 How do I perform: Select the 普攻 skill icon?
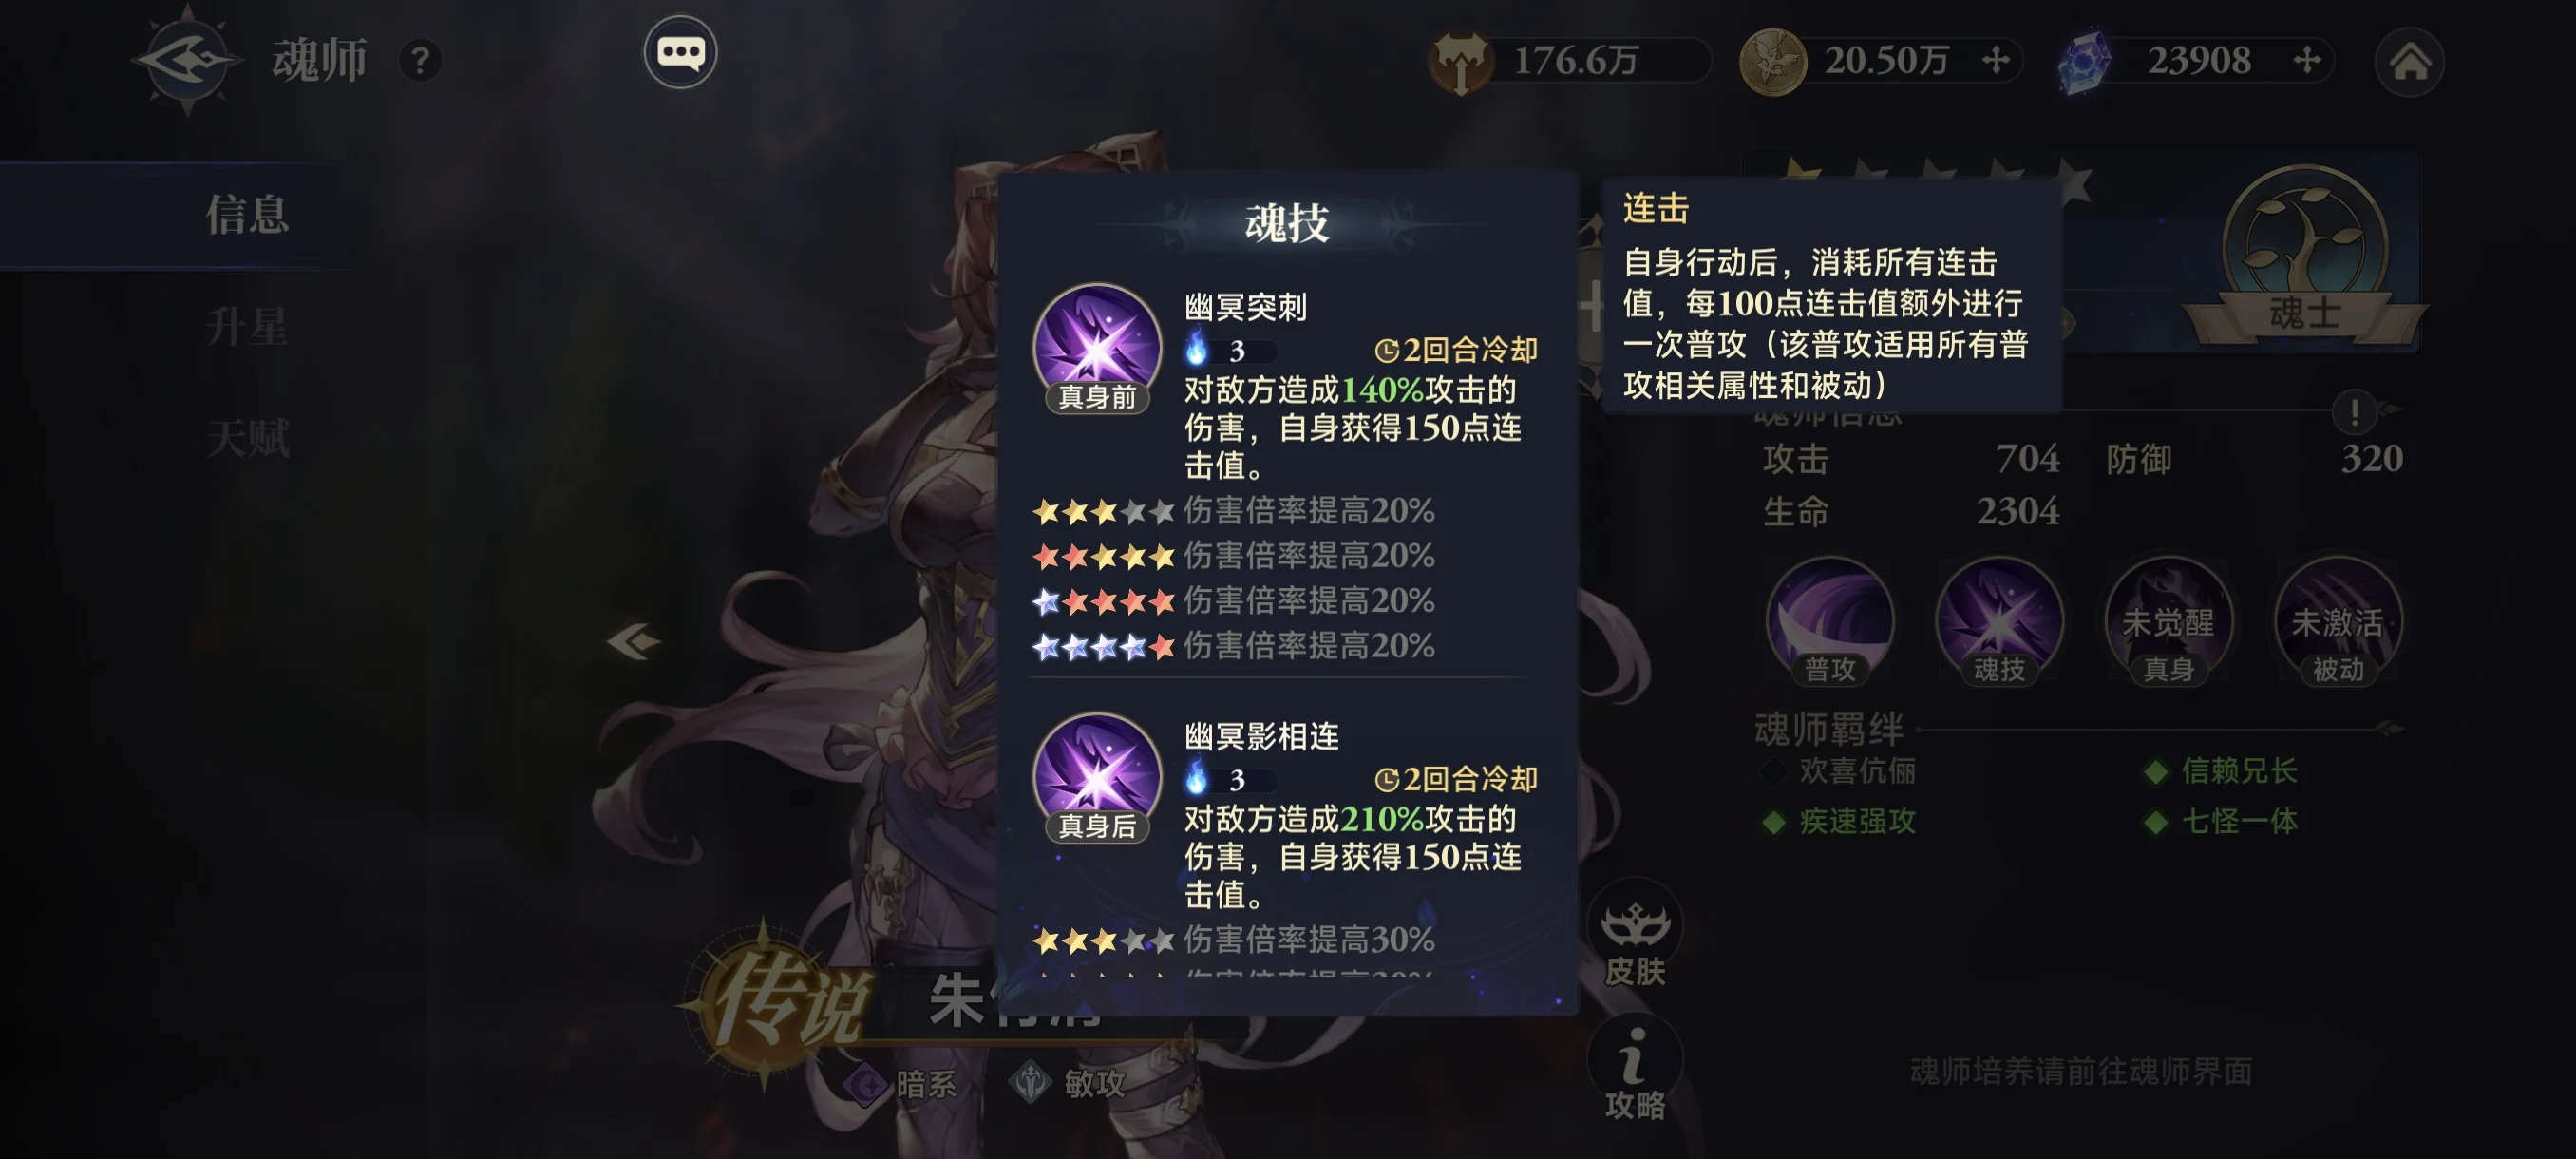pyautogui.click(x=1829, y=622)
